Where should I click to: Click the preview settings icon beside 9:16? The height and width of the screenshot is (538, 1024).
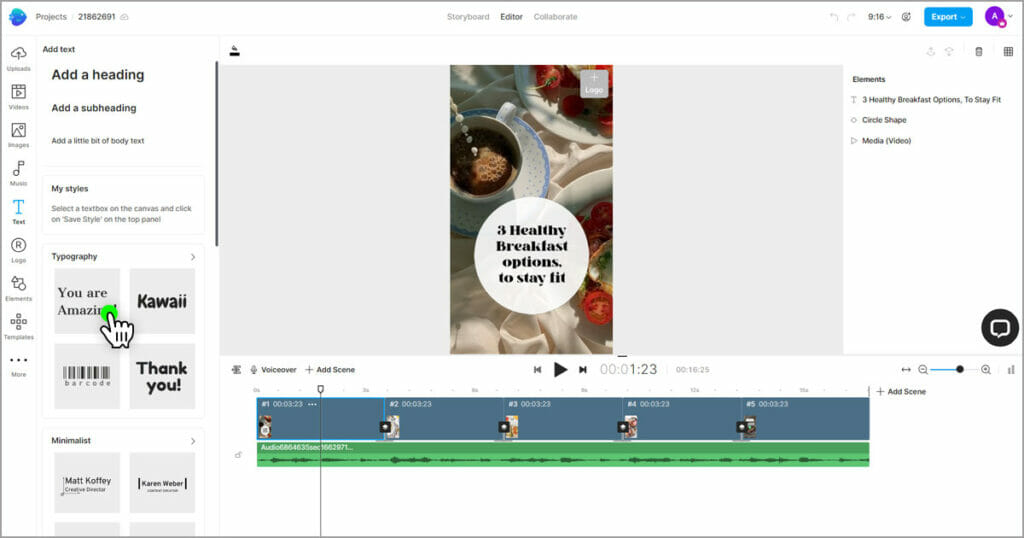(x=906, y=17)
